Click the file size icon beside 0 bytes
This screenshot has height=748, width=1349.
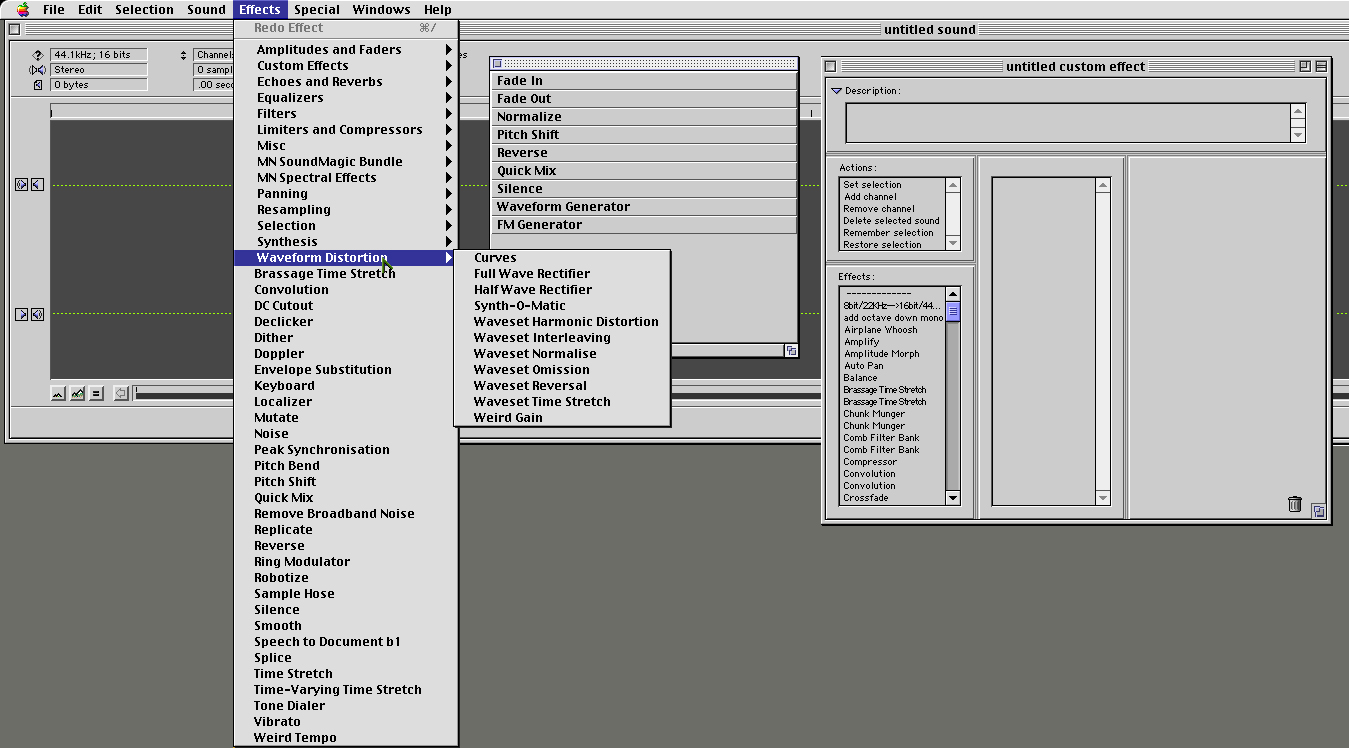point(38,85)
